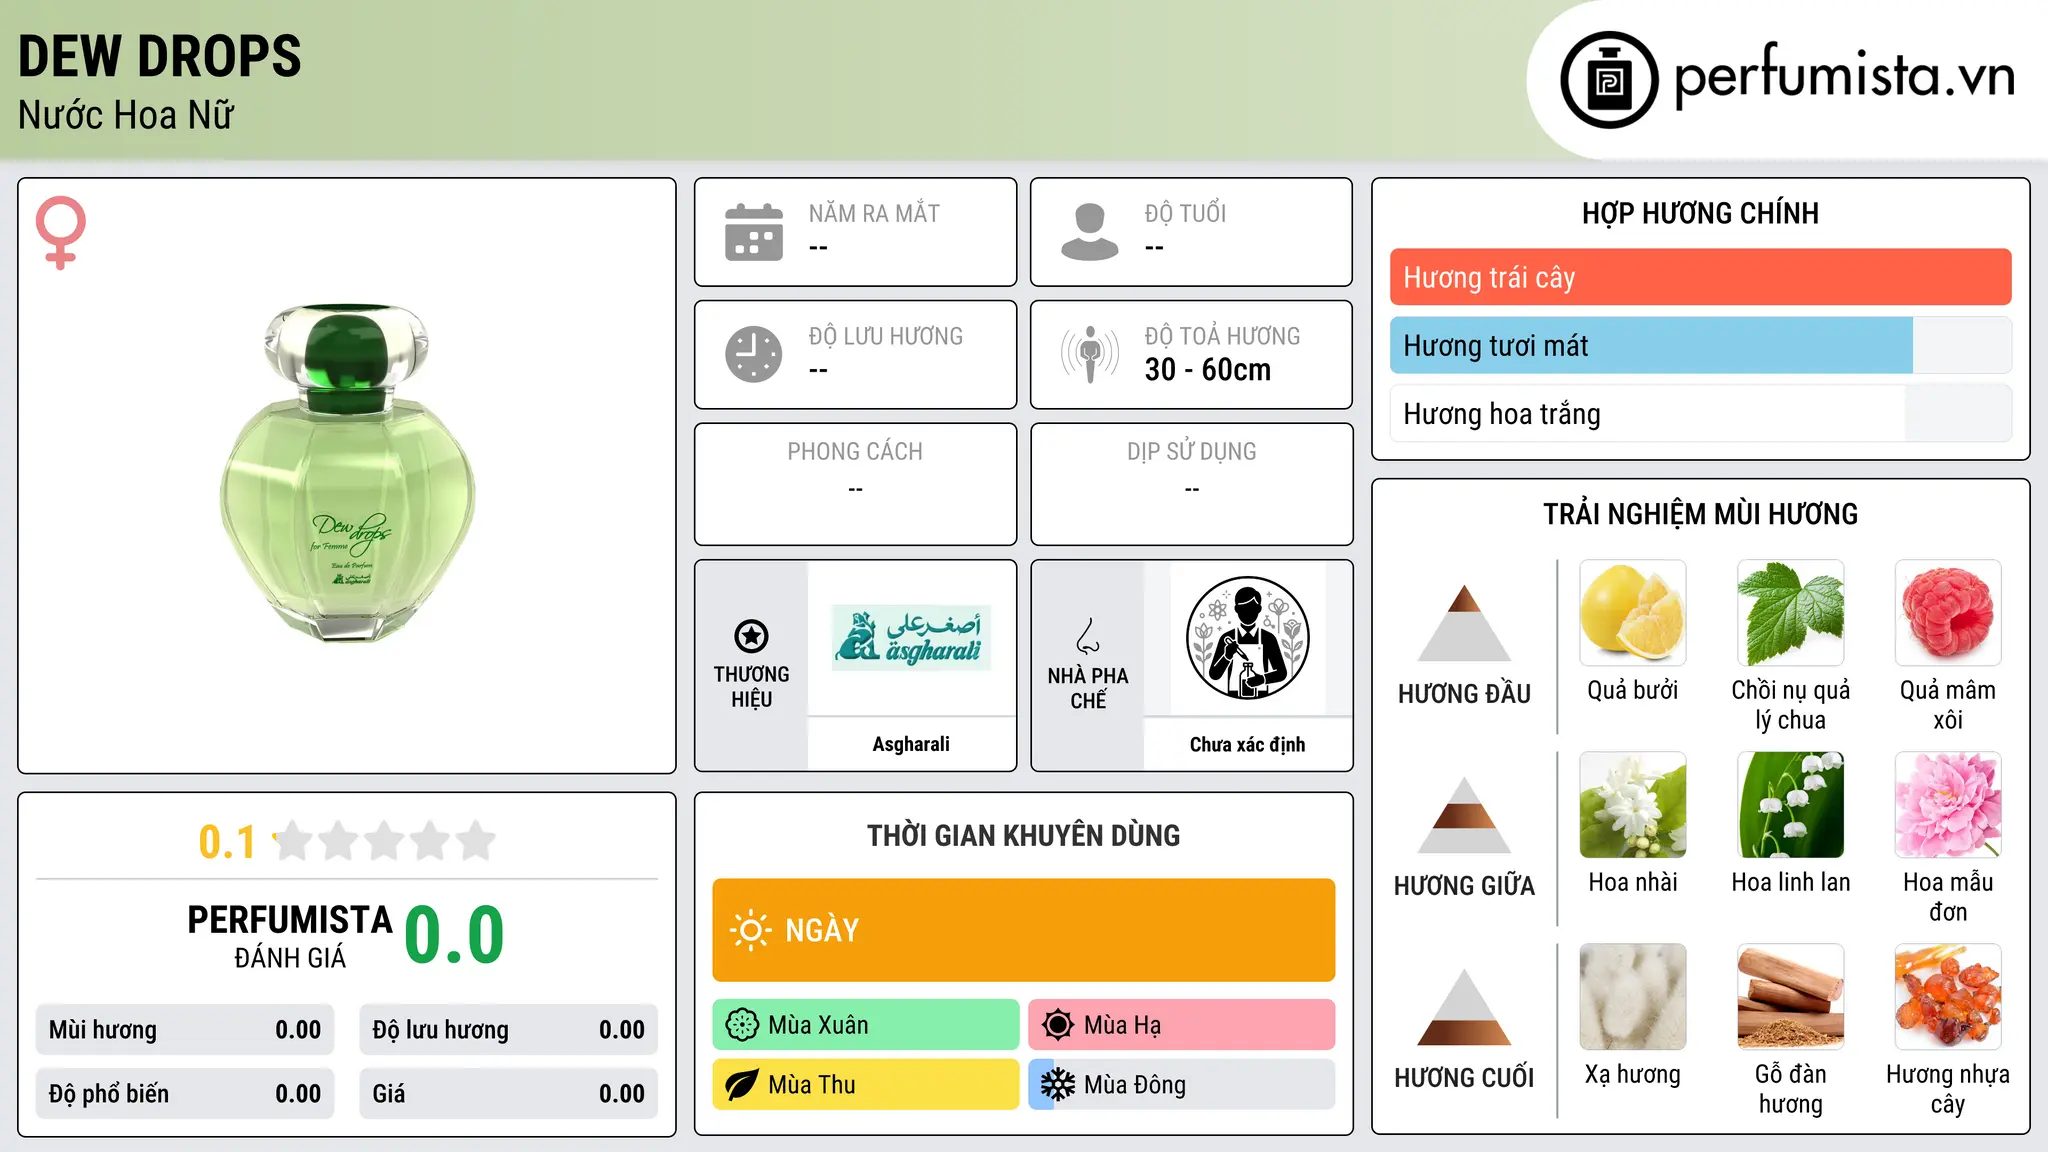Image resolution: width=2048 pixels, height=1152 pixels.
Task: Open the Dew Drops bottle image
Action: 347,473
